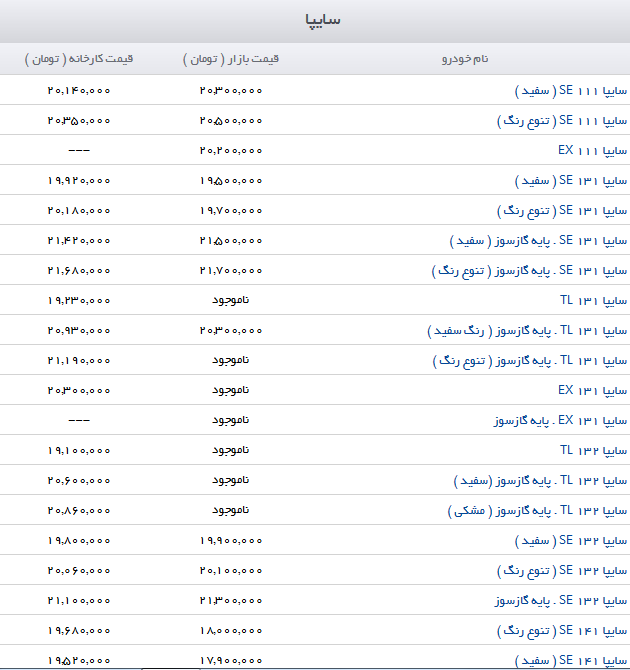Click market price 19,900,000 for 132 SE سفید

(x=231, y=541)
